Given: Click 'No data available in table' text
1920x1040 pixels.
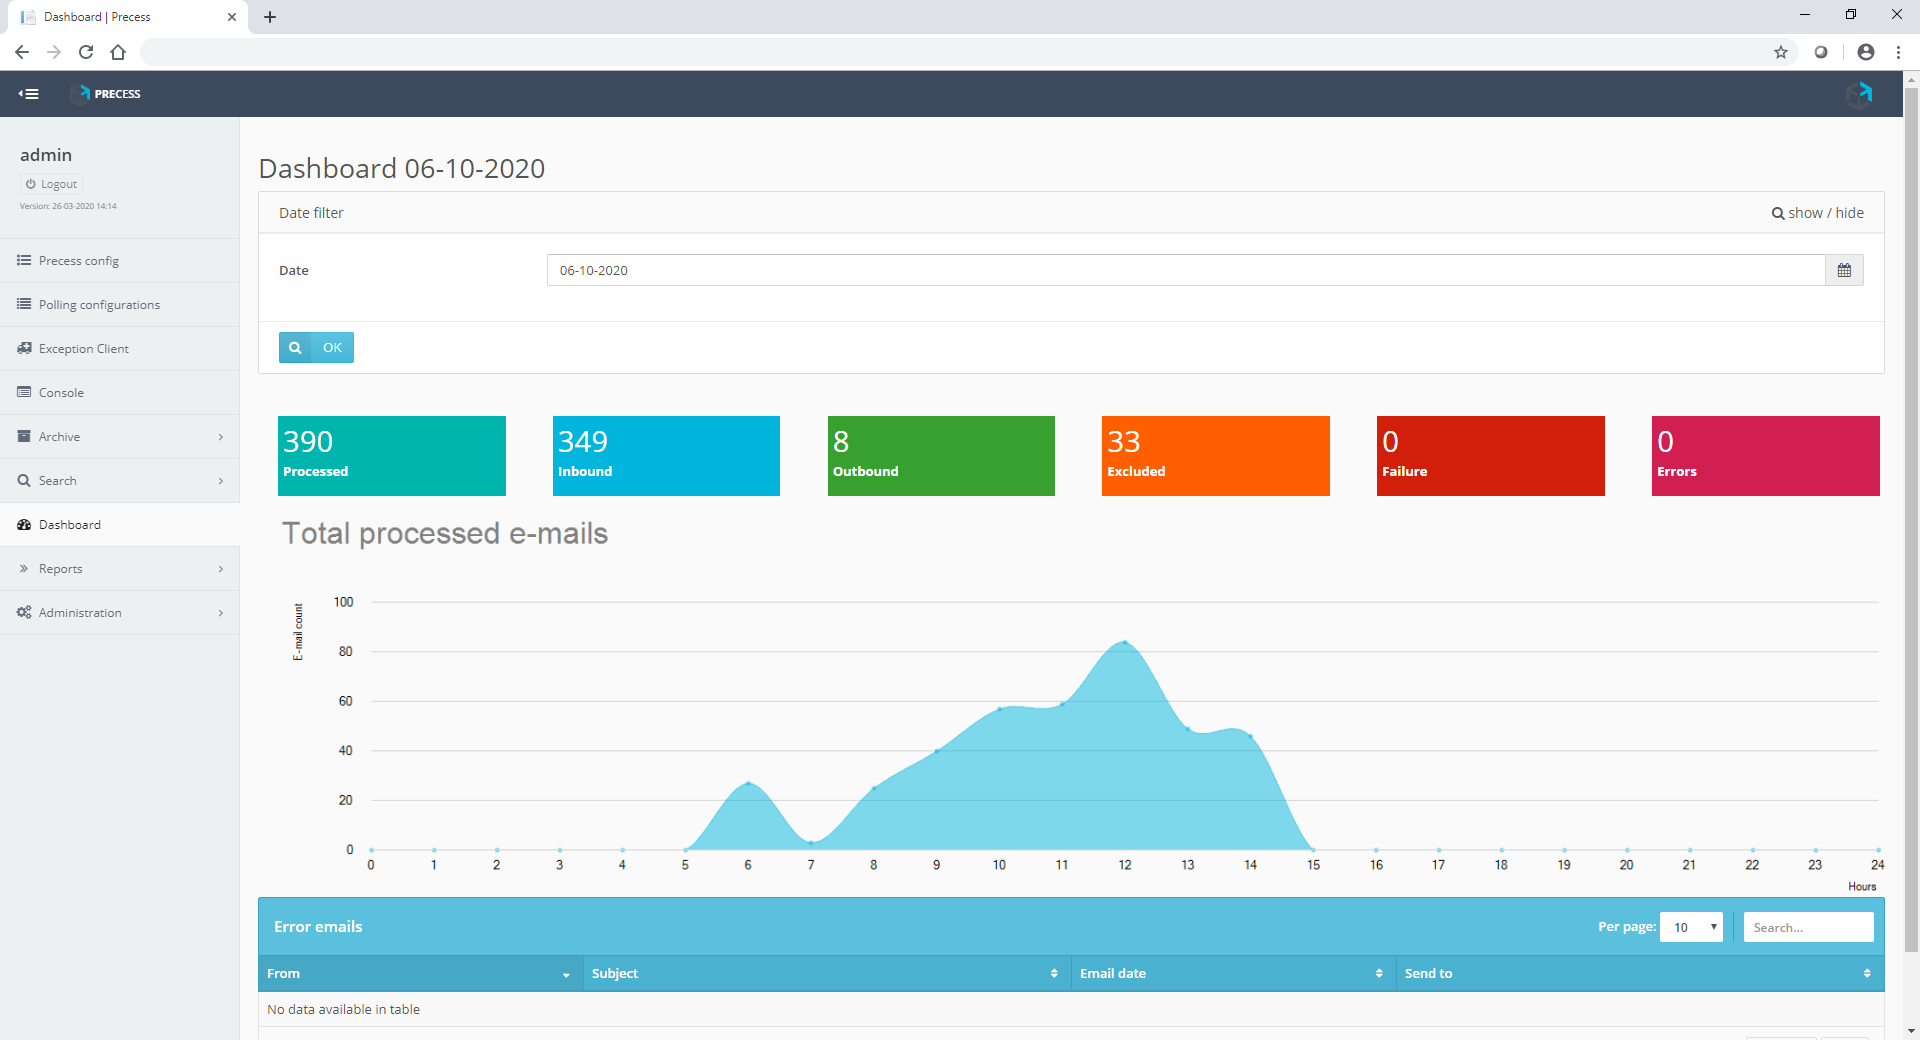Looking at the screenshot, I should (343, 1010).
